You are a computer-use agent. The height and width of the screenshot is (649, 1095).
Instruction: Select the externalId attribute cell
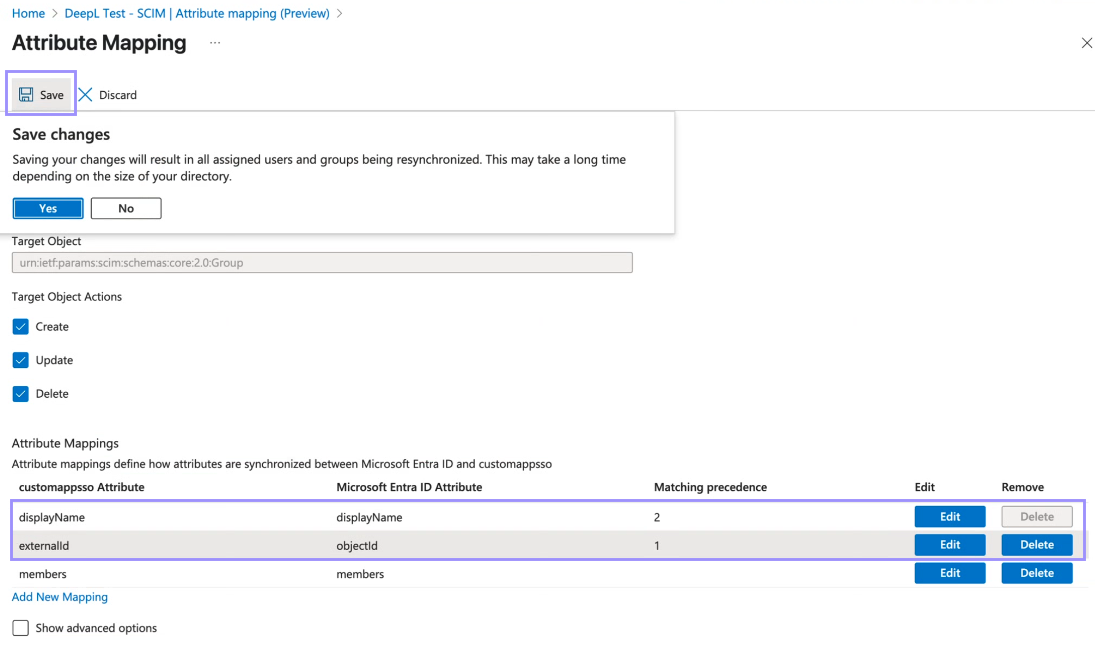[x=44, y=546]
